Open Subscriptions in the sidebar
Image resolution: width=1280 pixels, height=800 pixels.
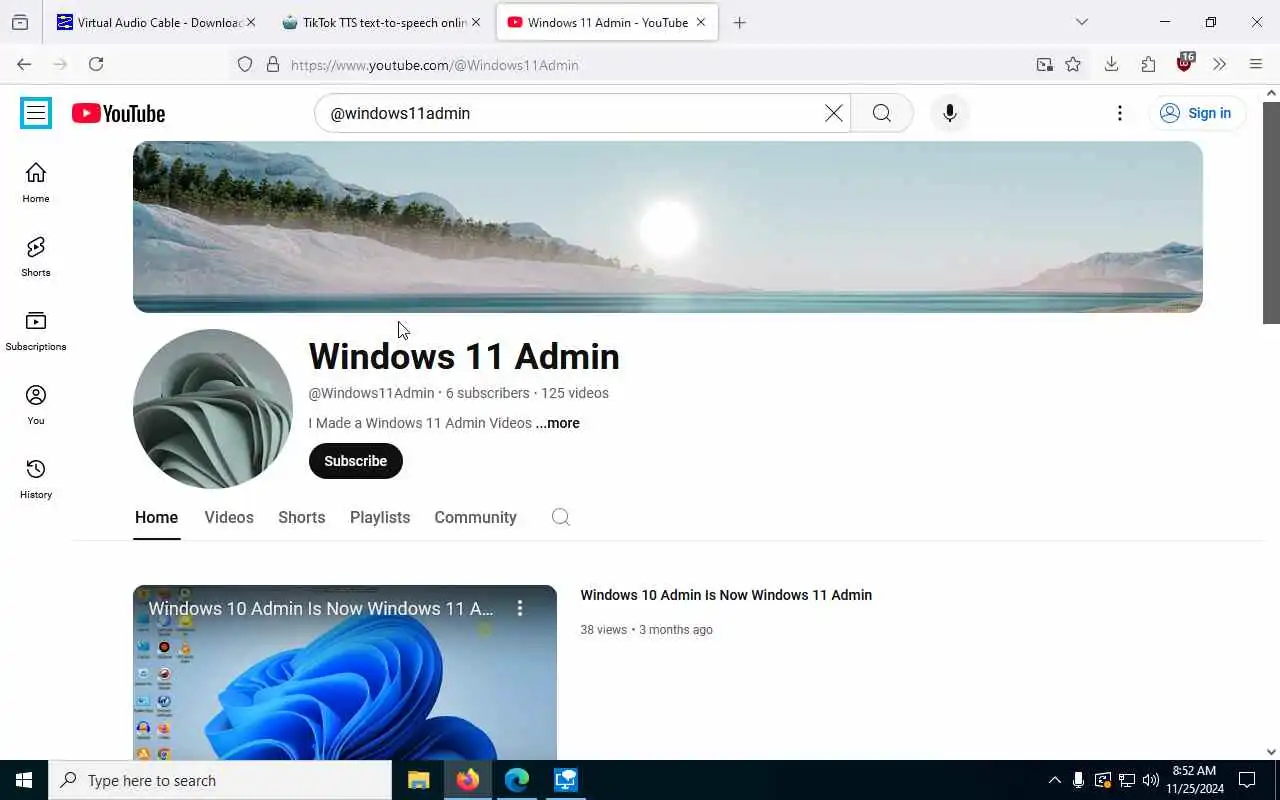pyautogui.click(x=36, y=331)
